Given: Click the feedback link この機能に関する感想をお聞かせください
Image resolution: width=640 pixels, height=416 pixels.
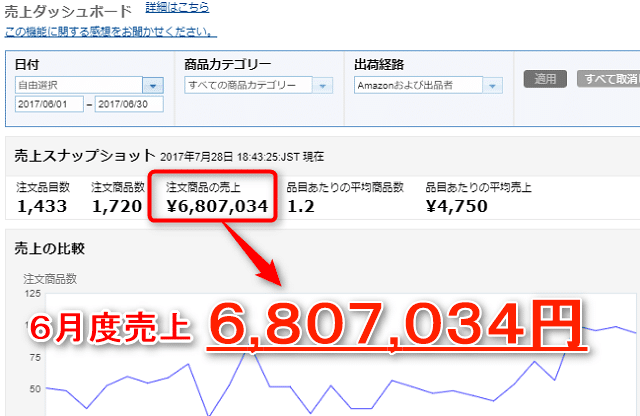Looking at the screenshot, I should tap(109, 31).
